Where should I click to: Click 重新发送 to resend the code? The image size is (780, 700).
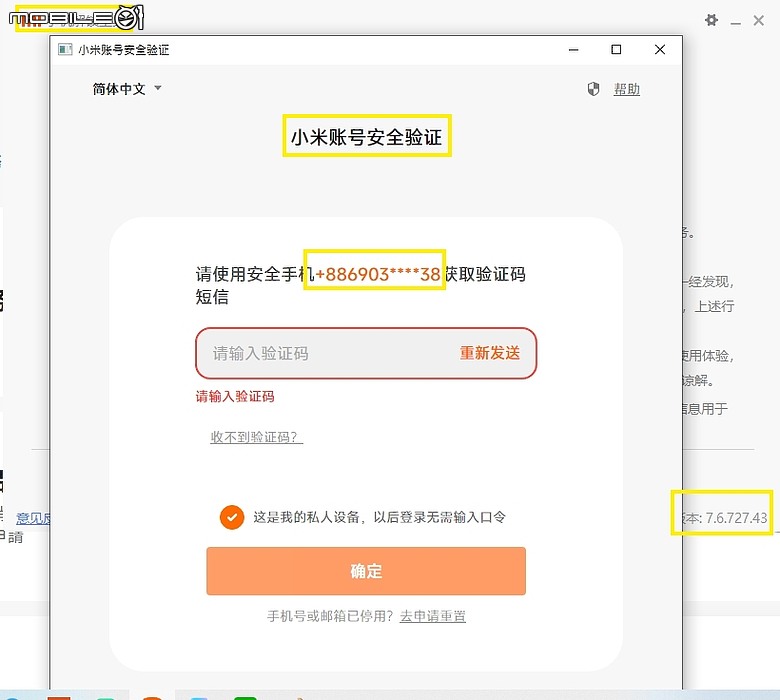(x=489, y=353)
